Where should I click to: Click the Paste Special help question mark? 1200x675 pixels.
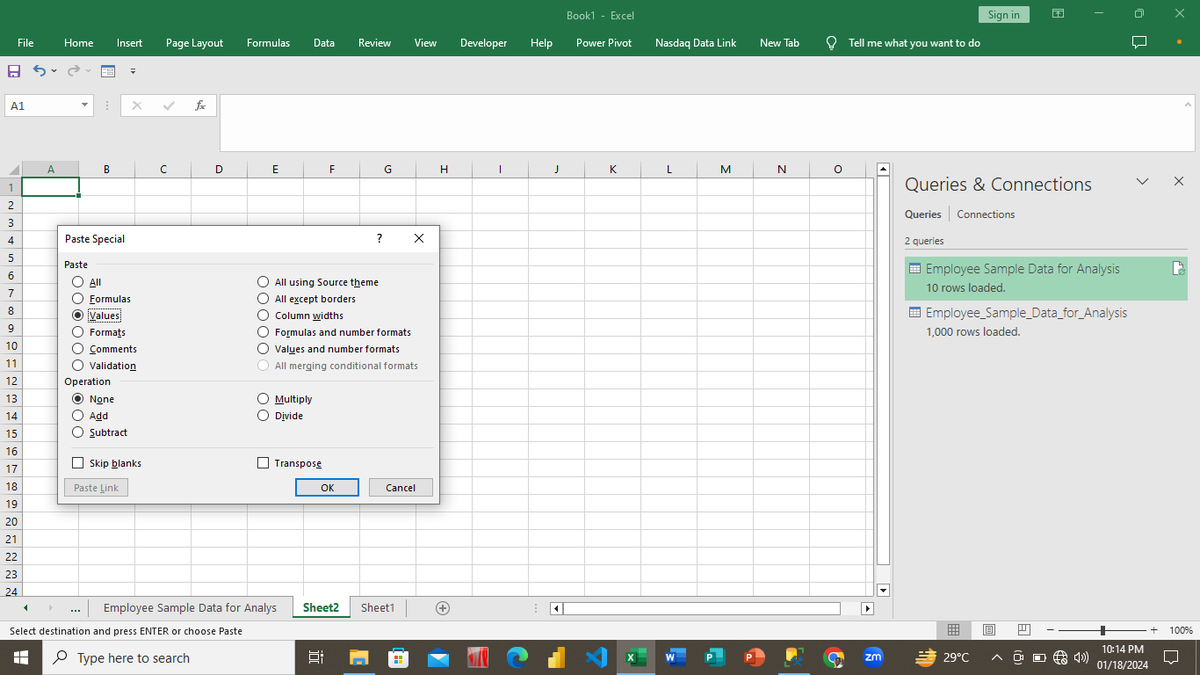(x=378, y=238)
